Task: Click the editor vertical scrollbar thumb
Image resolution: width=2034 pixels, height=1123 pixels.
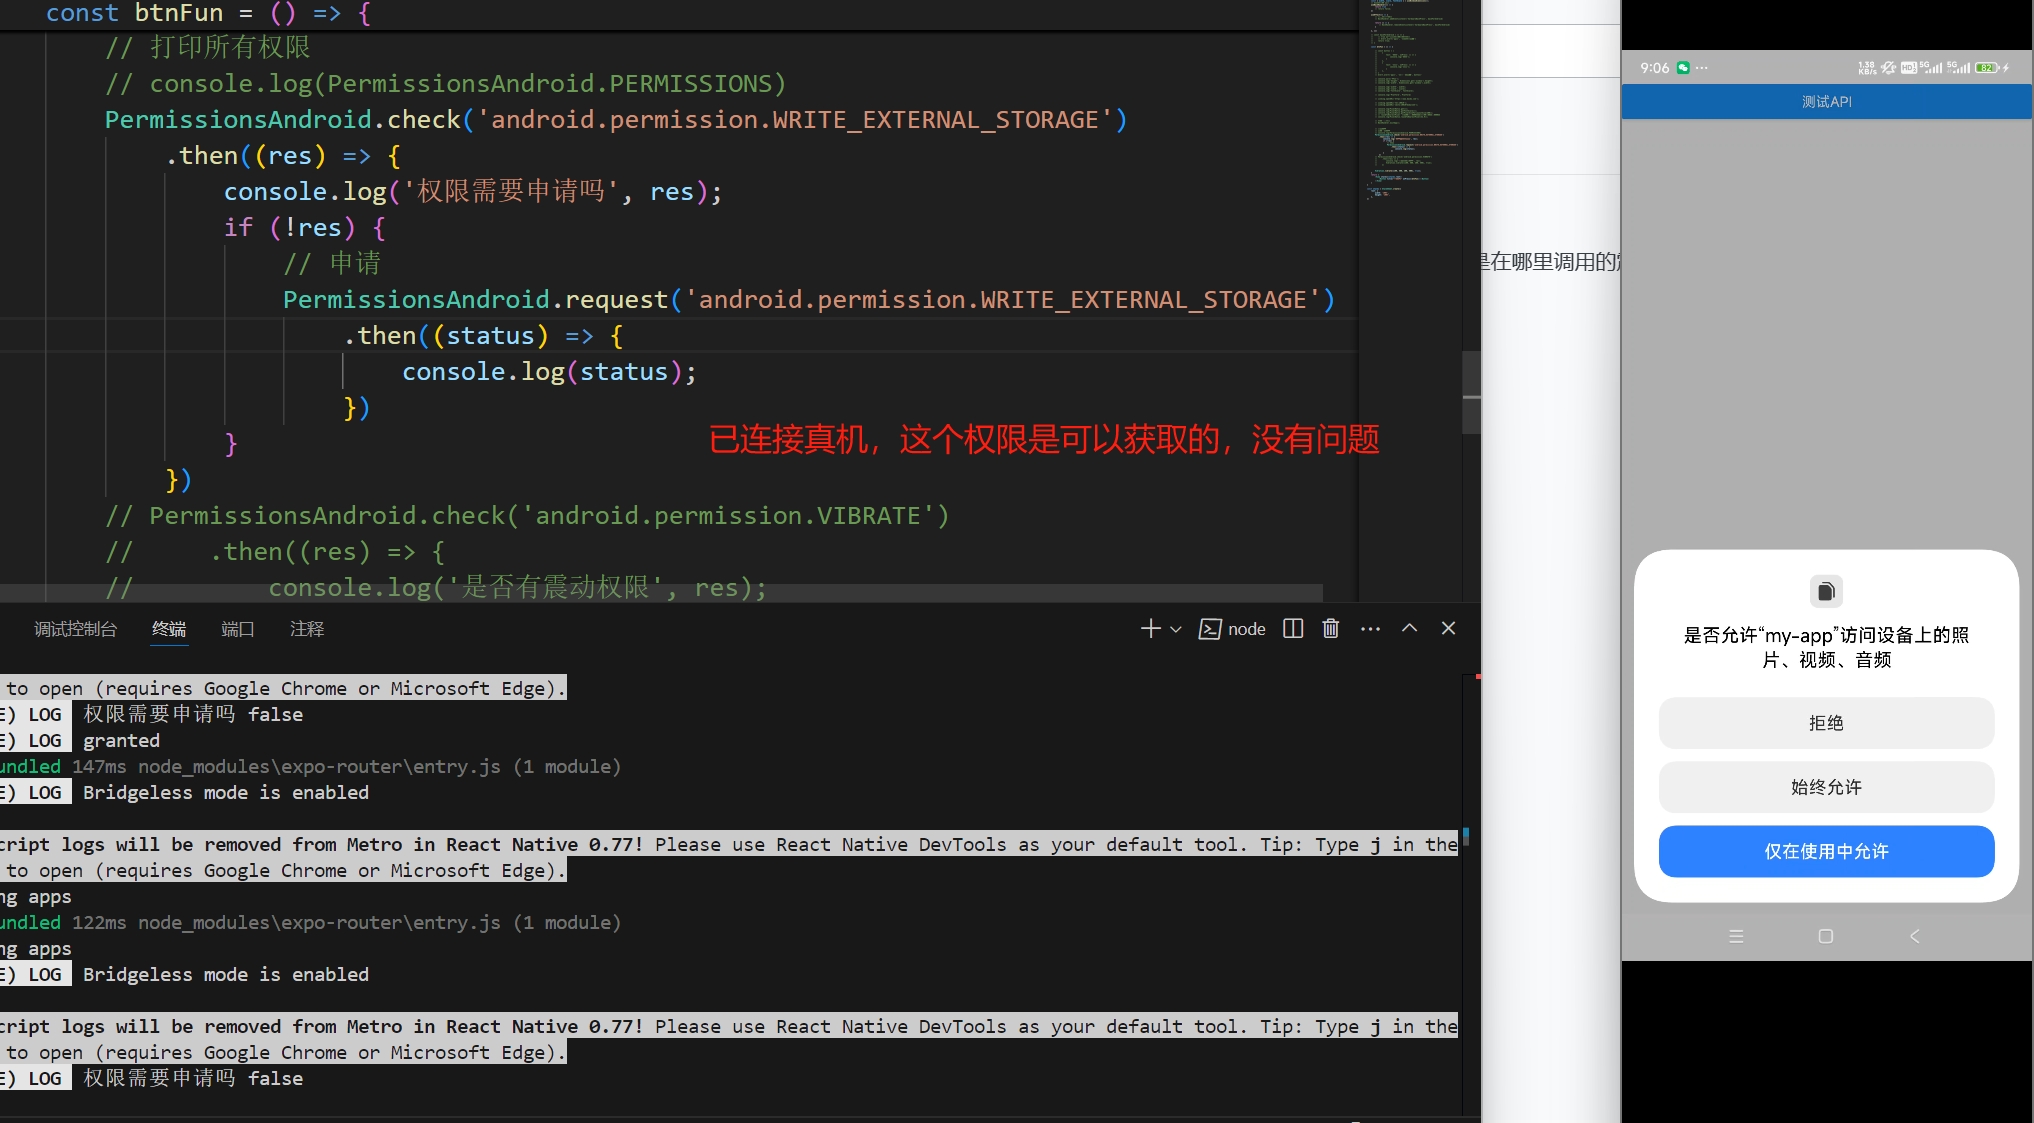Action: tap(1471, 392)
